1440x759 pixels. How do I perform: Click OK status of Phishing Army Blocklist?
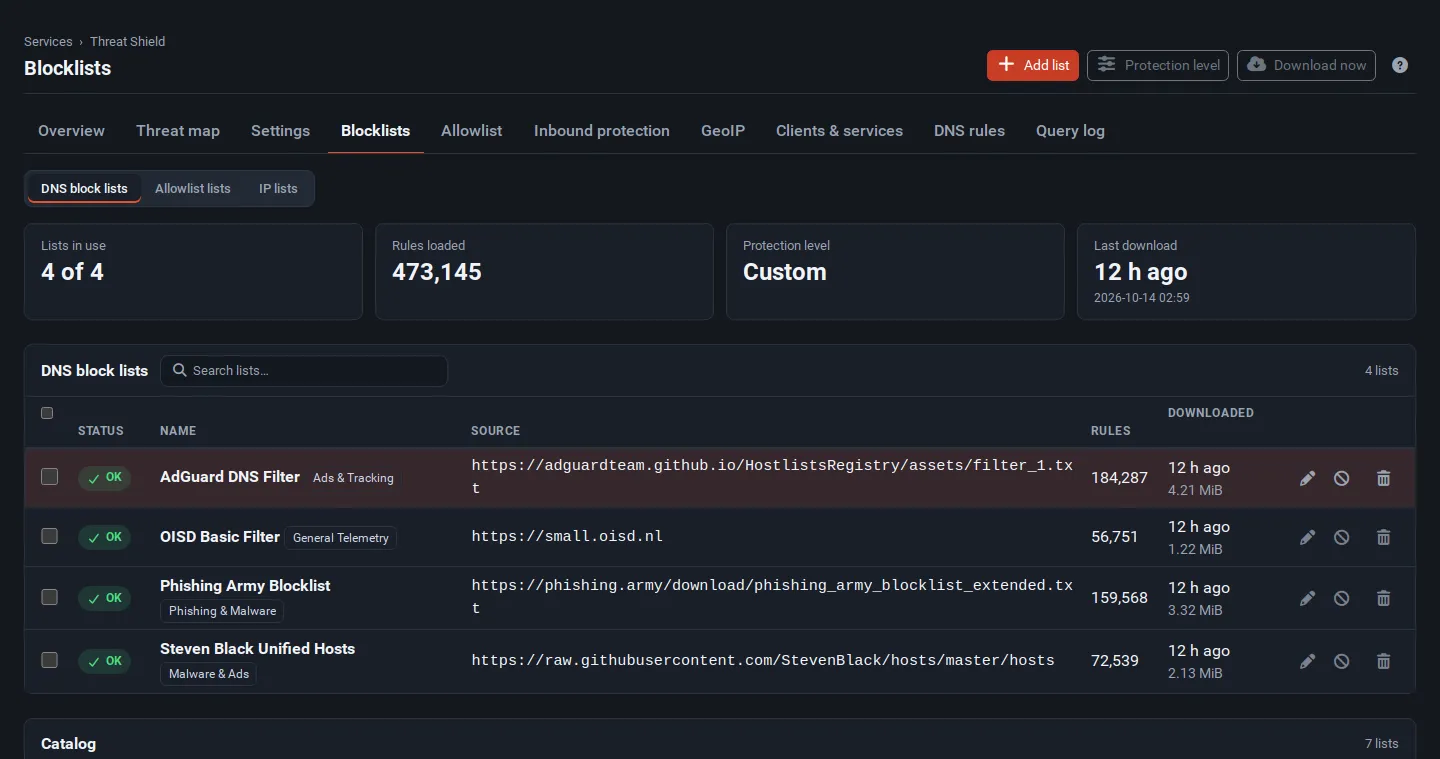[105, 598]
